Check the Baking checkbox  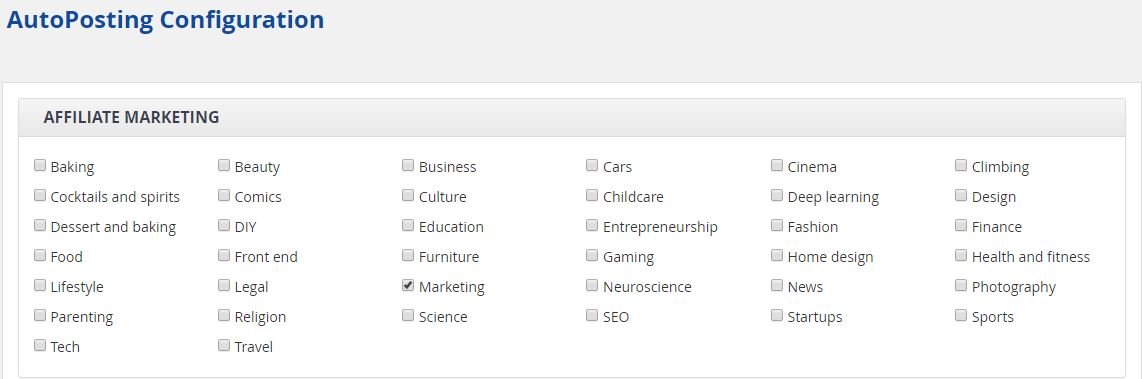[40, 165]
